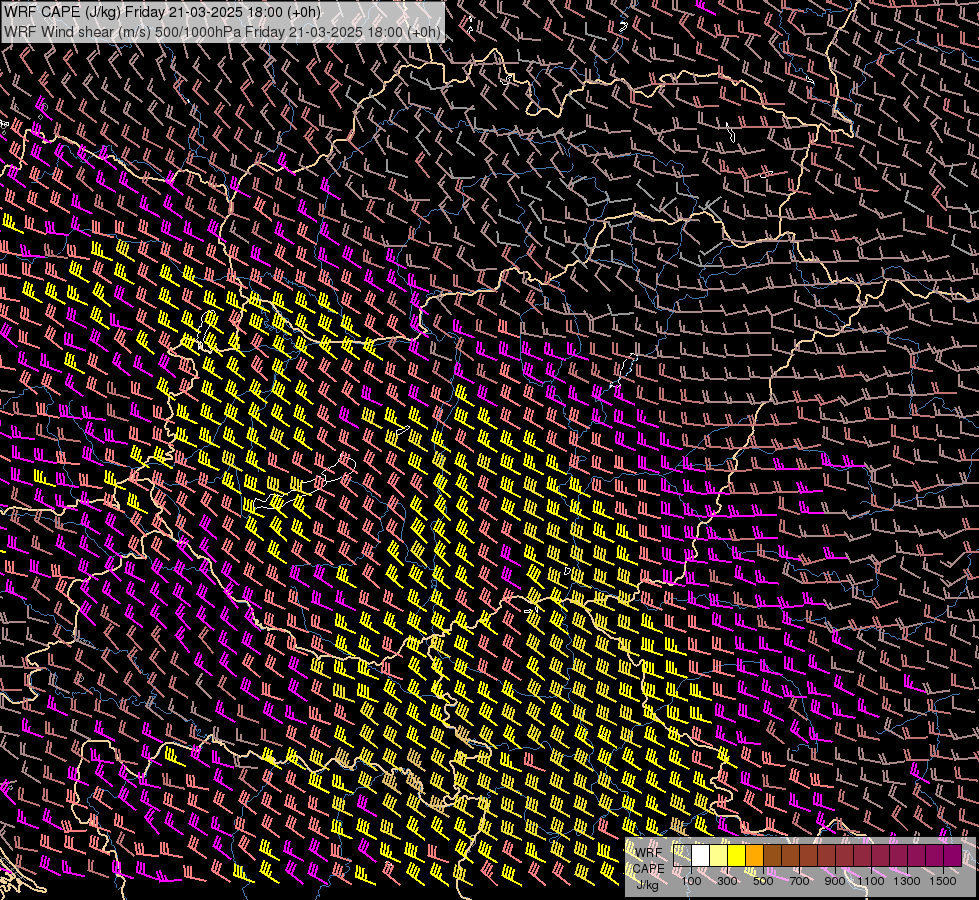This screenshot has height=900, width=979.
Task: Click the legend value "1500"
Action: [943, 881]
